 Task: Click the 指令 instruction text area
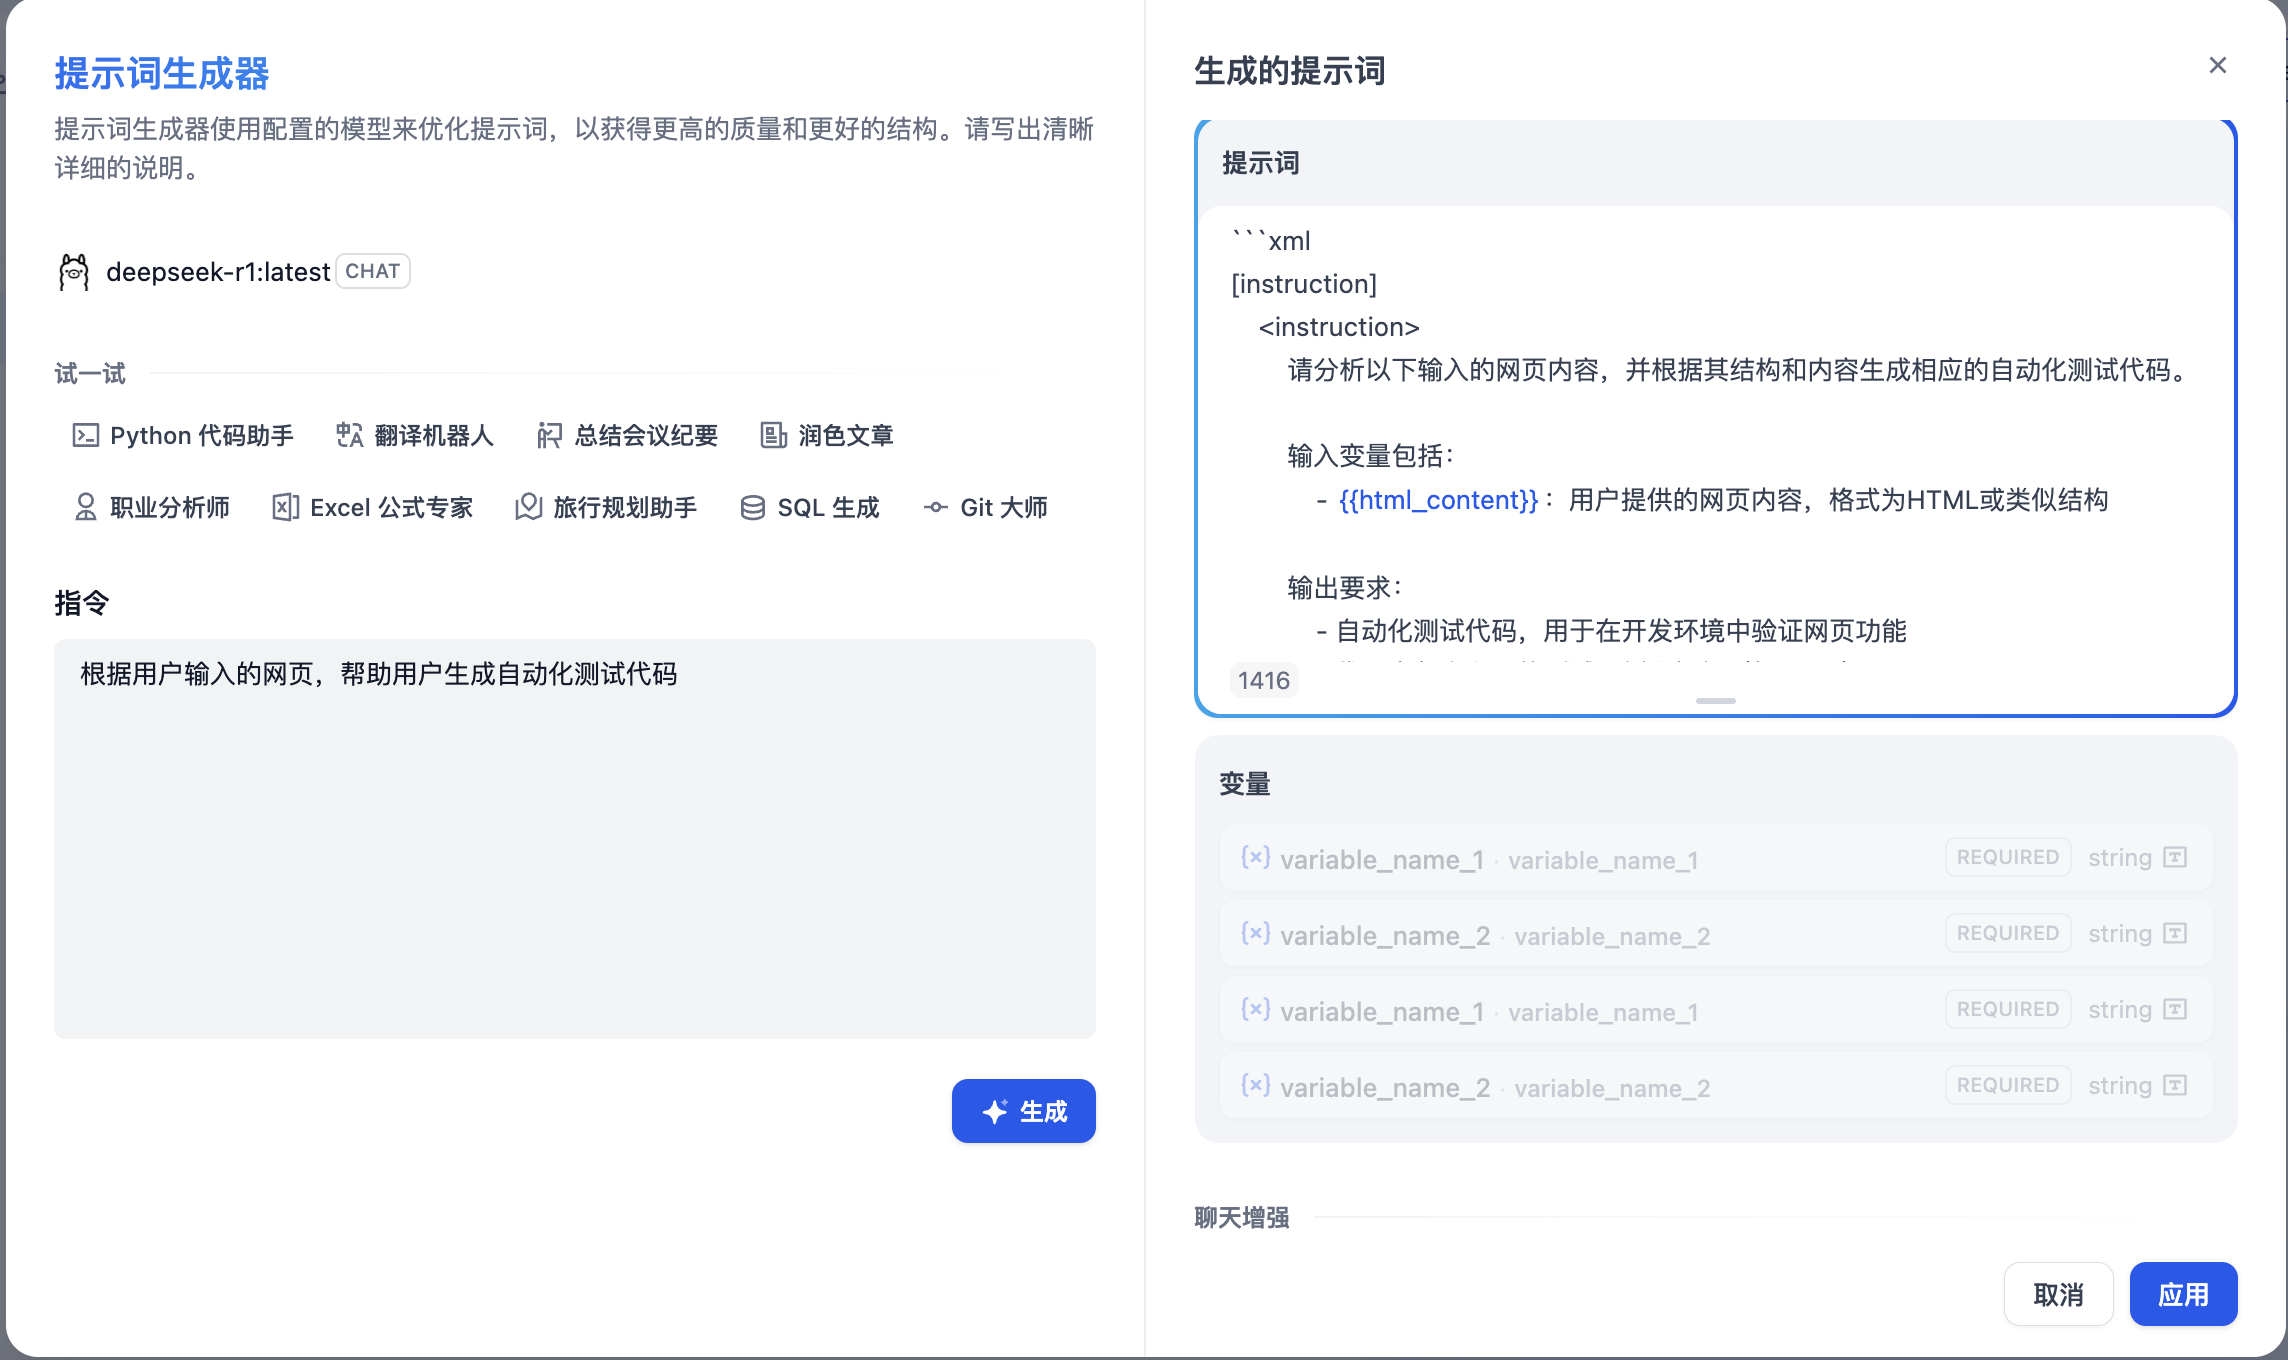[574, 838]
